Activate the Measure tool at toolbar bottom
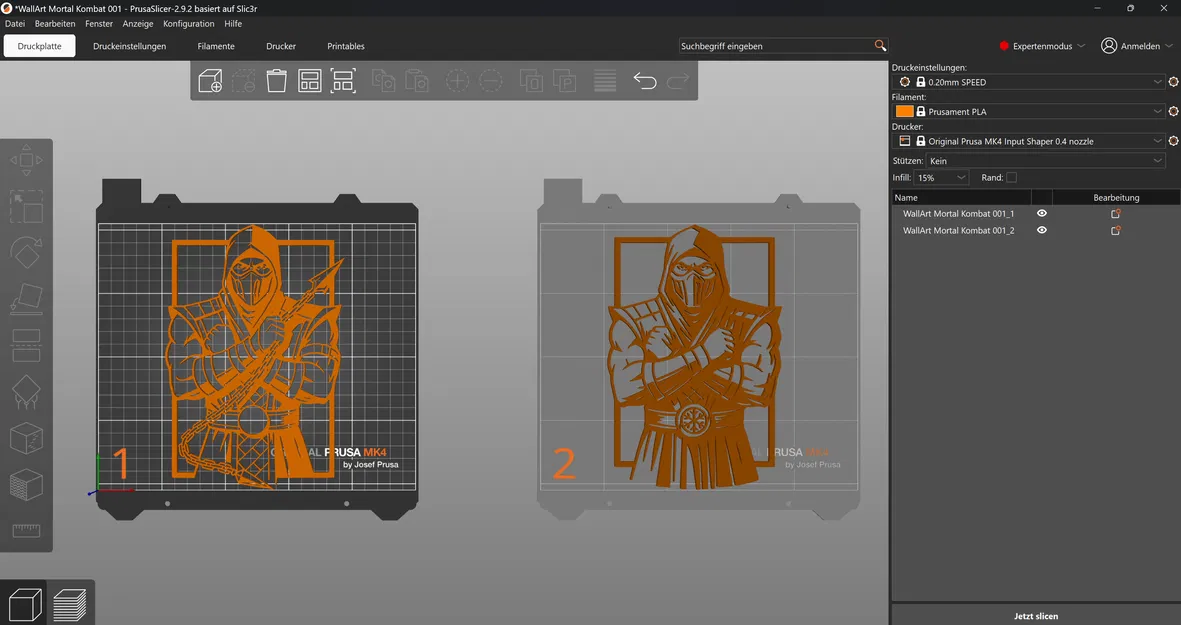The width and height of the screenshot is (1181, 625). click(26, 530)
